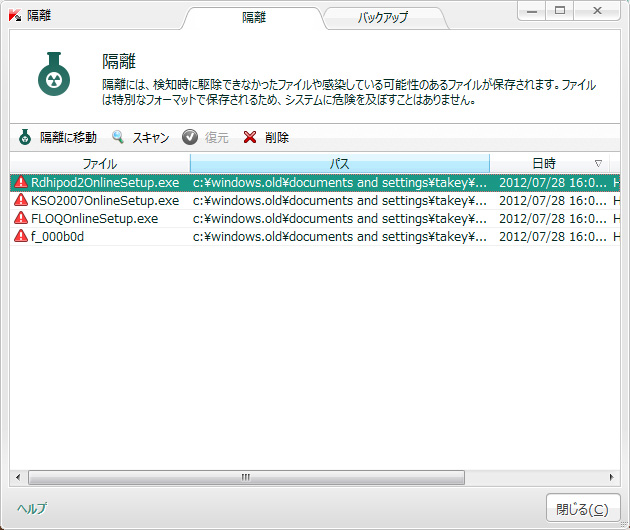Click warning icon beside Rdhipod2OnlineSetup.exe

pyautogui.click(x=21, y=183)
